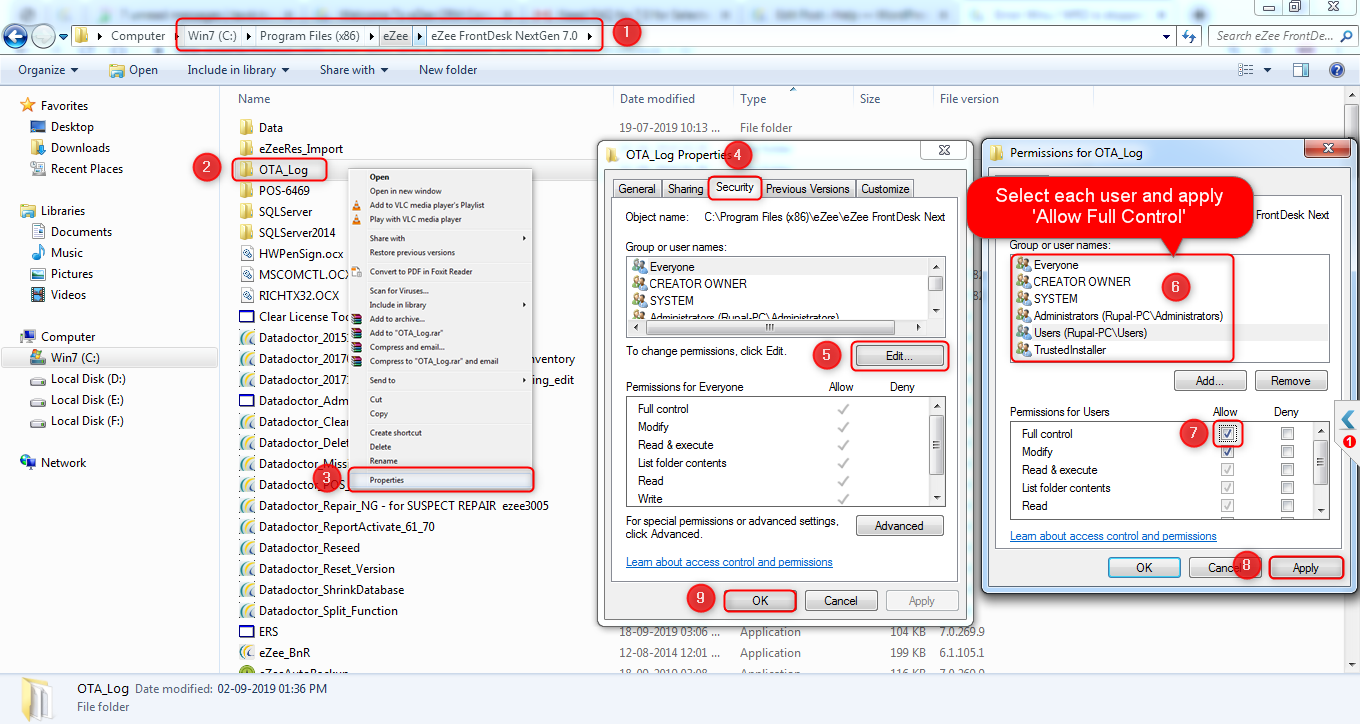Tick Deny checkbox for Read permission

(x=1287, y=506)
